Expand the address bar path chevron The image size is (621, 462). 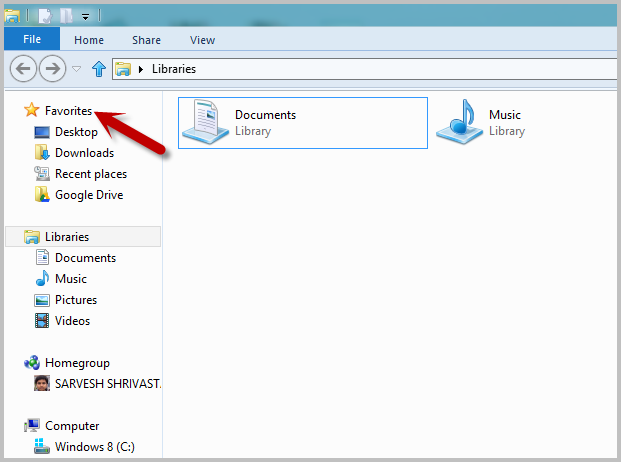pos(141,69)
